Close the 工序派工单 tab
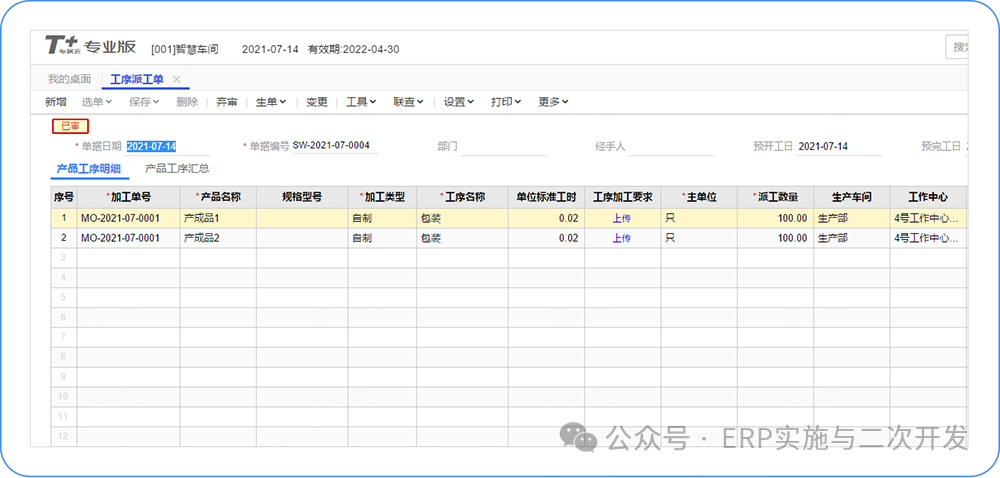 coord(177,79)
